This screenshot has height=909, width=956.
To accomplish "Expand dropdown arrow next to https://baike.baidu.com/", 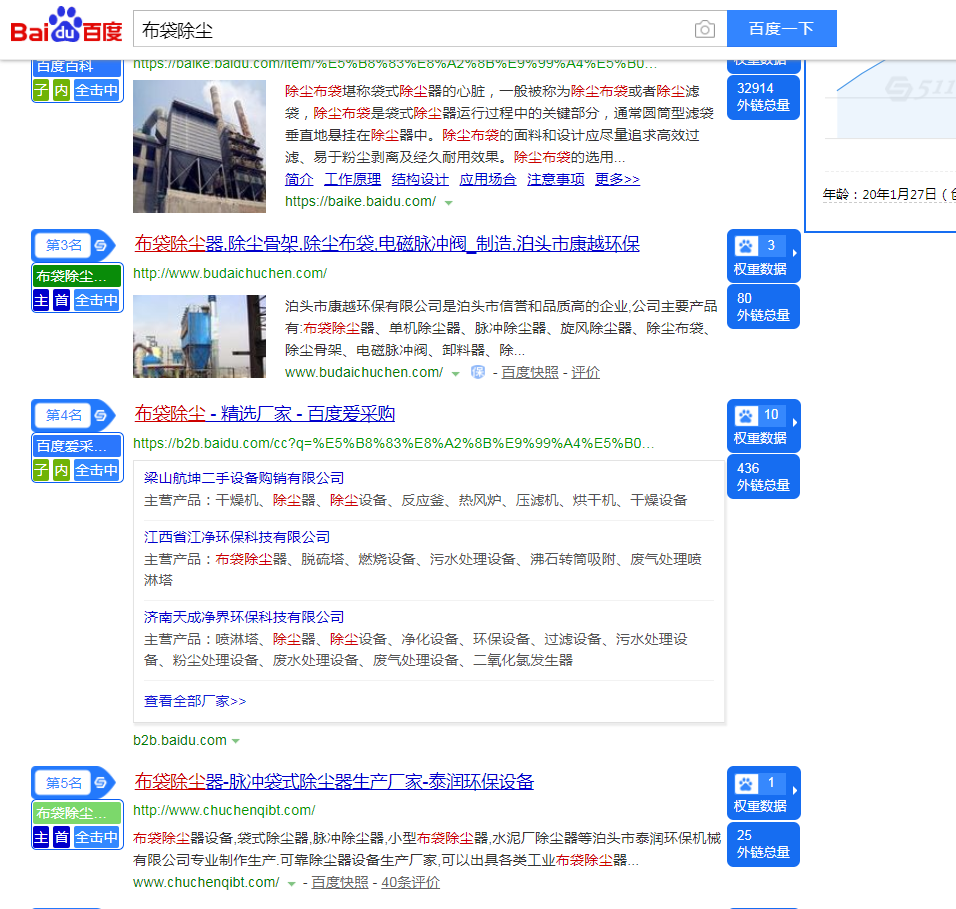I will tap(449, 202).
